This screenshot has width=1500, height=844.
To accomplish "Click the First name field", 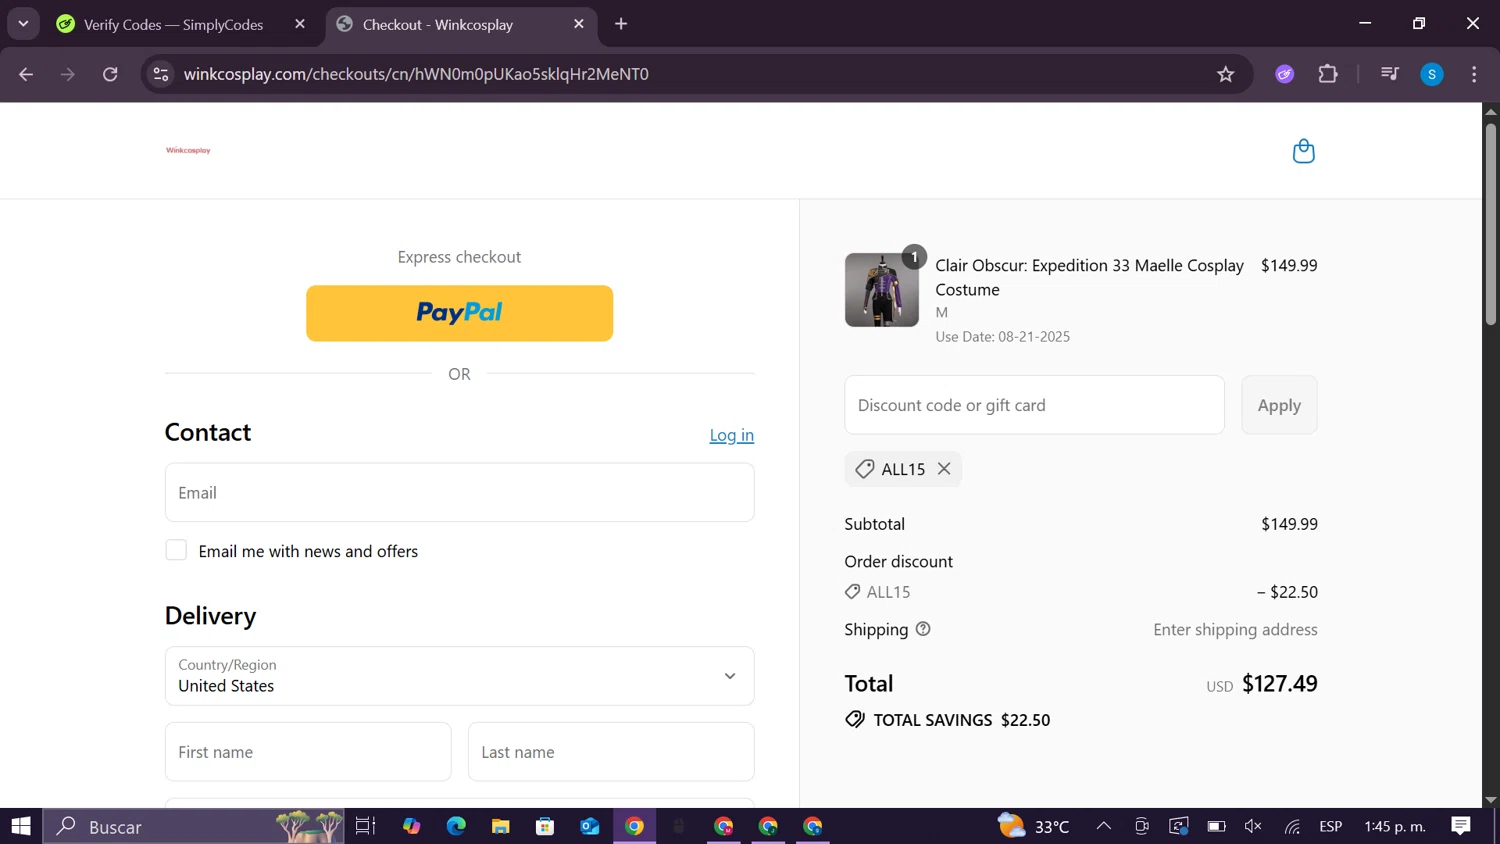I will point(308,752).
